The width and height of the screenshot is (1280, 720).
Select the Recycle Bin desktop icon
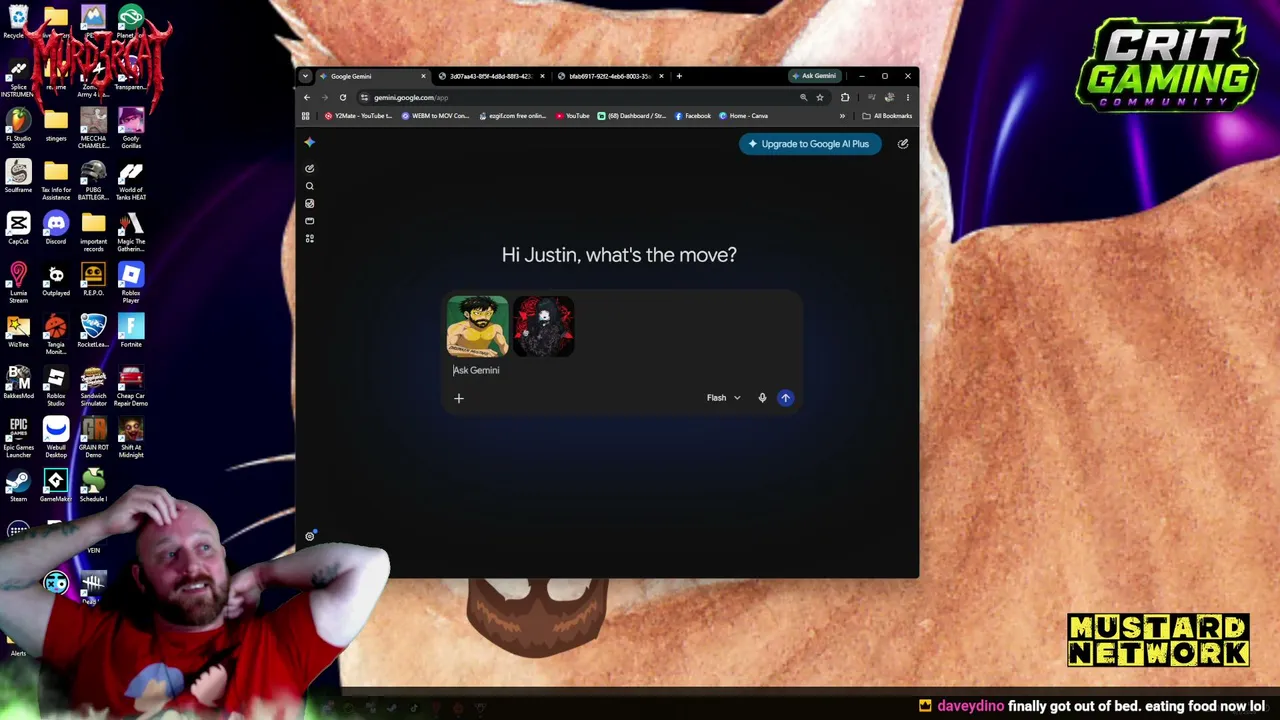(18, 22)
